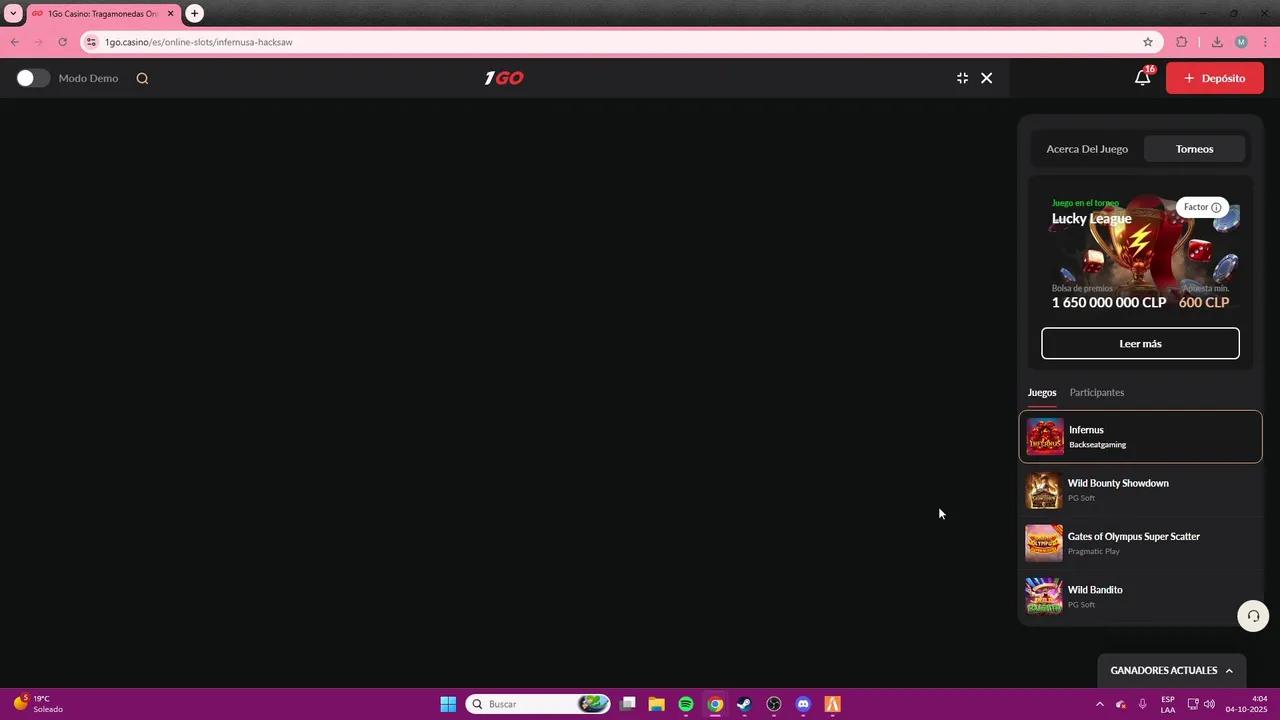
Task: Click the Leer más button
Action: tap(1140, 343)
